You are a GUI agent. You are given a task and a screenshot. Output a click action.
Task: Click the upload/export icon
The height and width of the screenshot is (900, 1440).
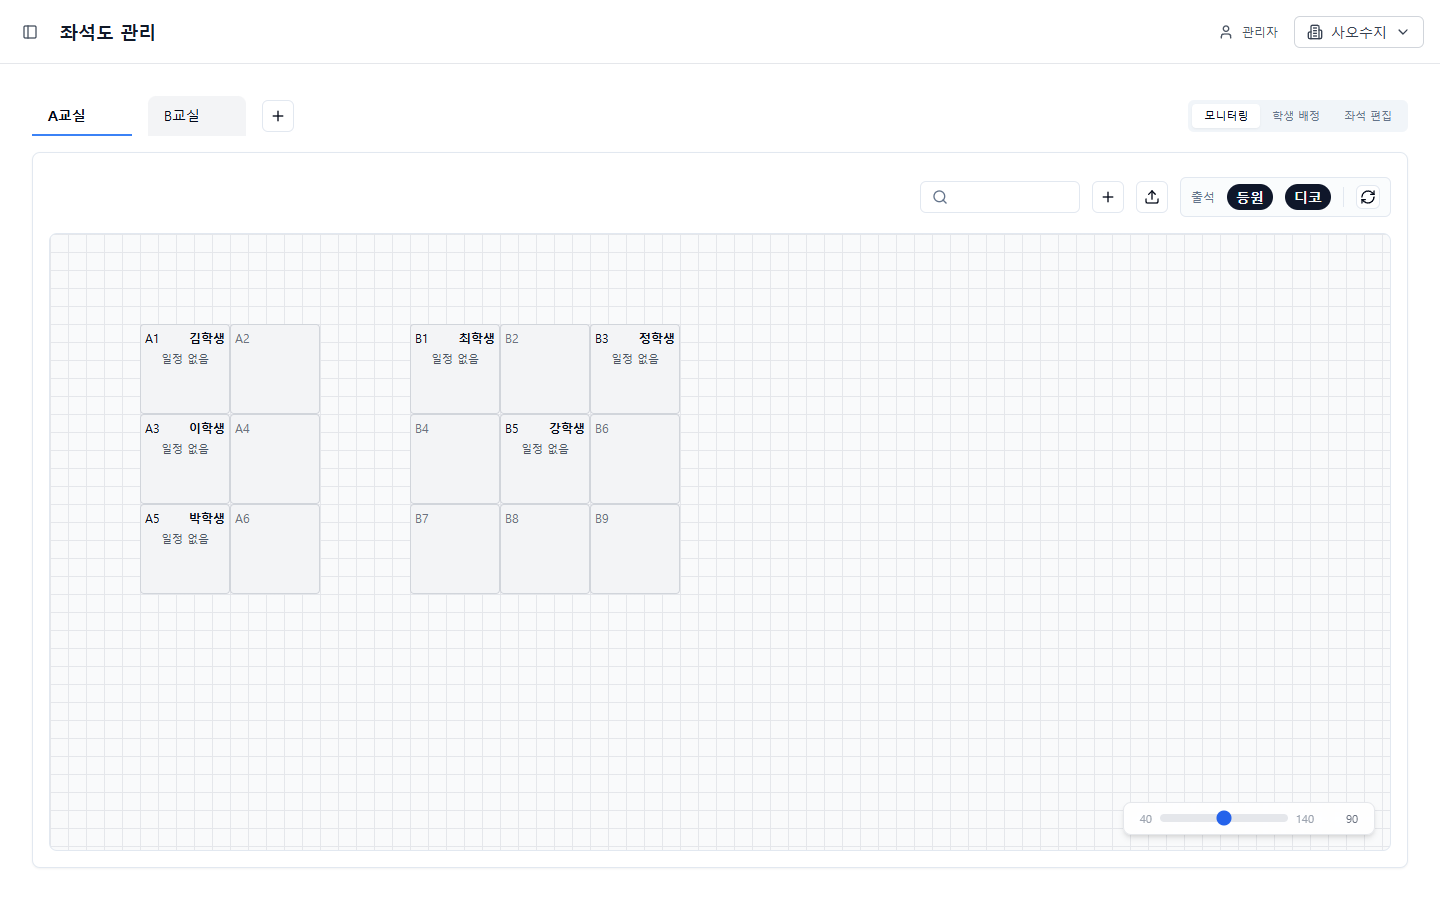coord(1152,197)
